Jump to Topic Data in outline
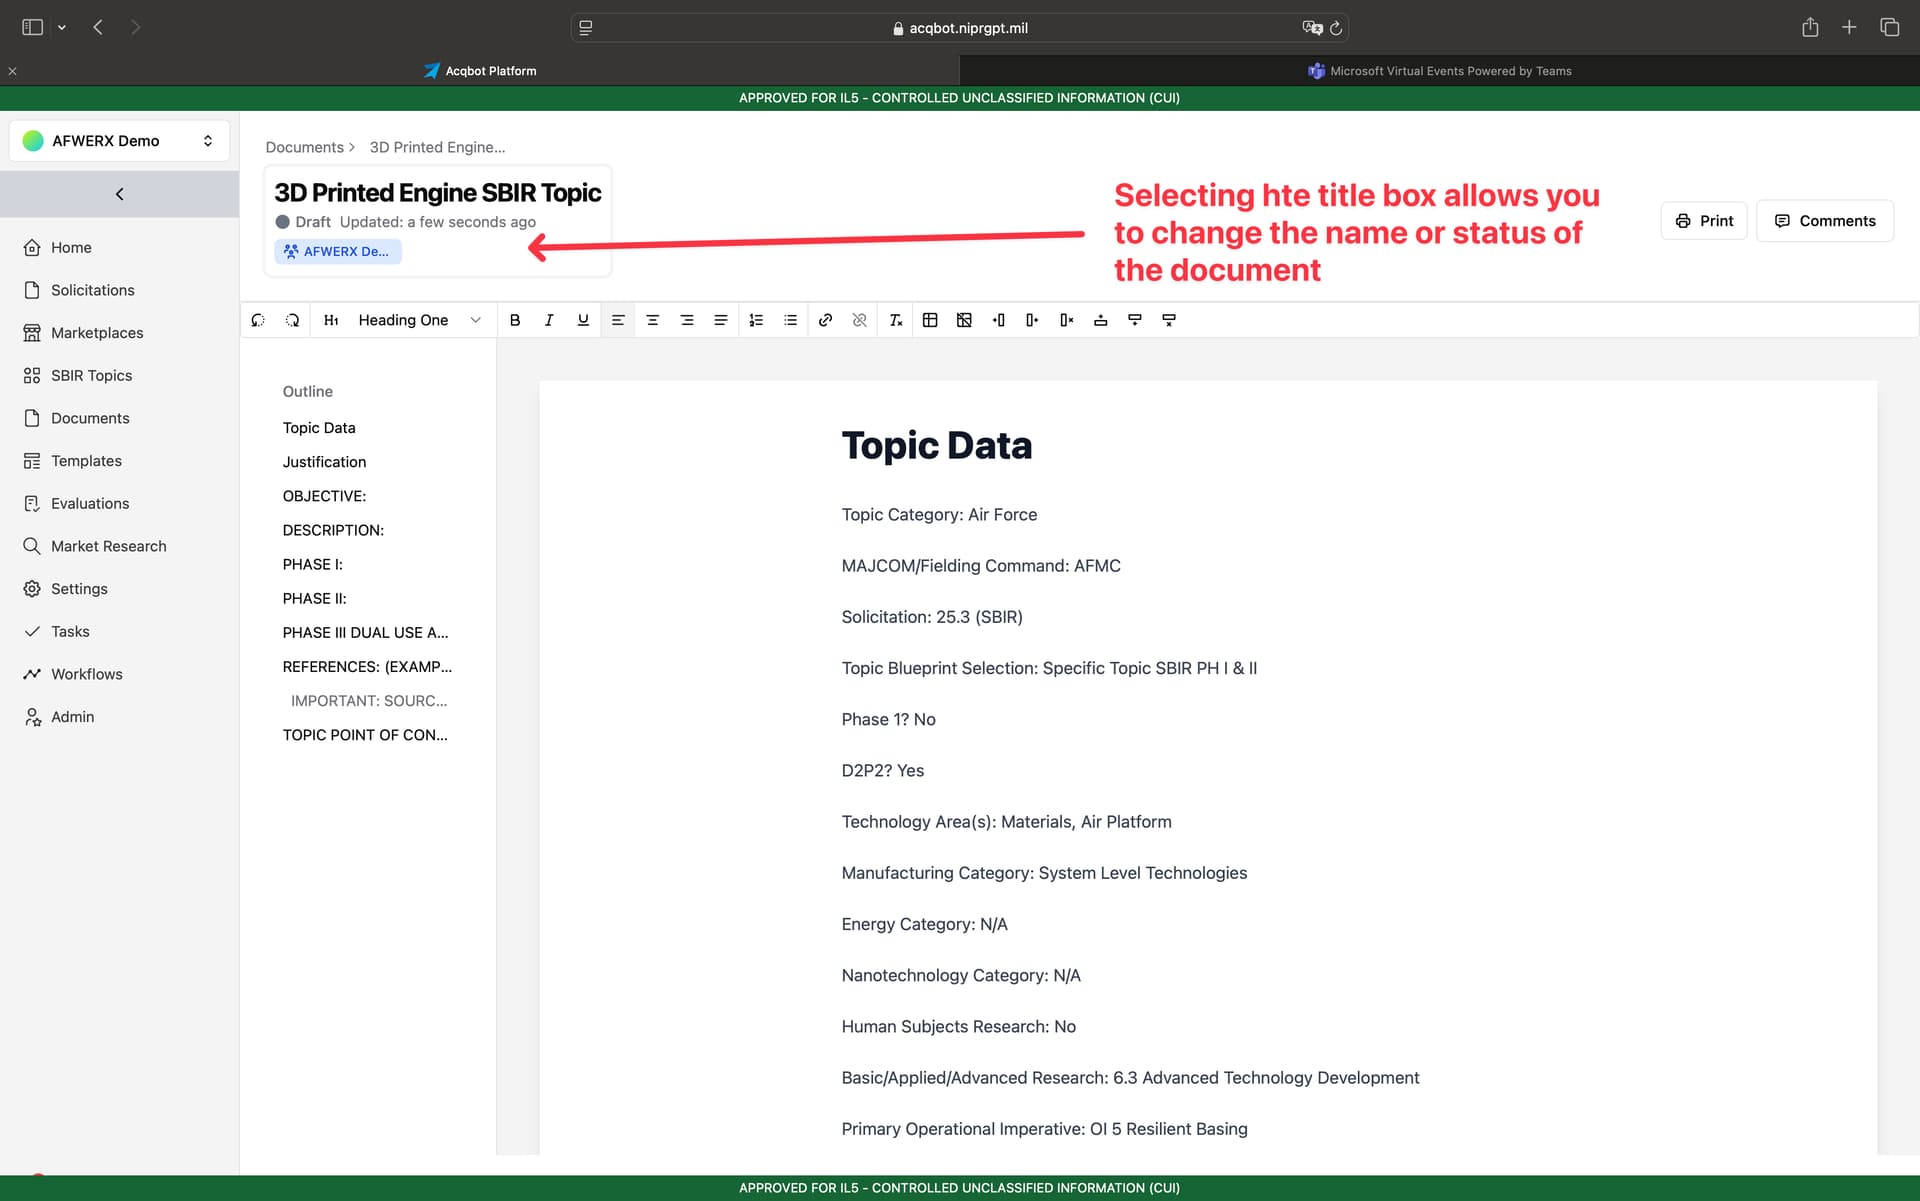Viewport: 1920px width, 1201px height. [319, 428]
